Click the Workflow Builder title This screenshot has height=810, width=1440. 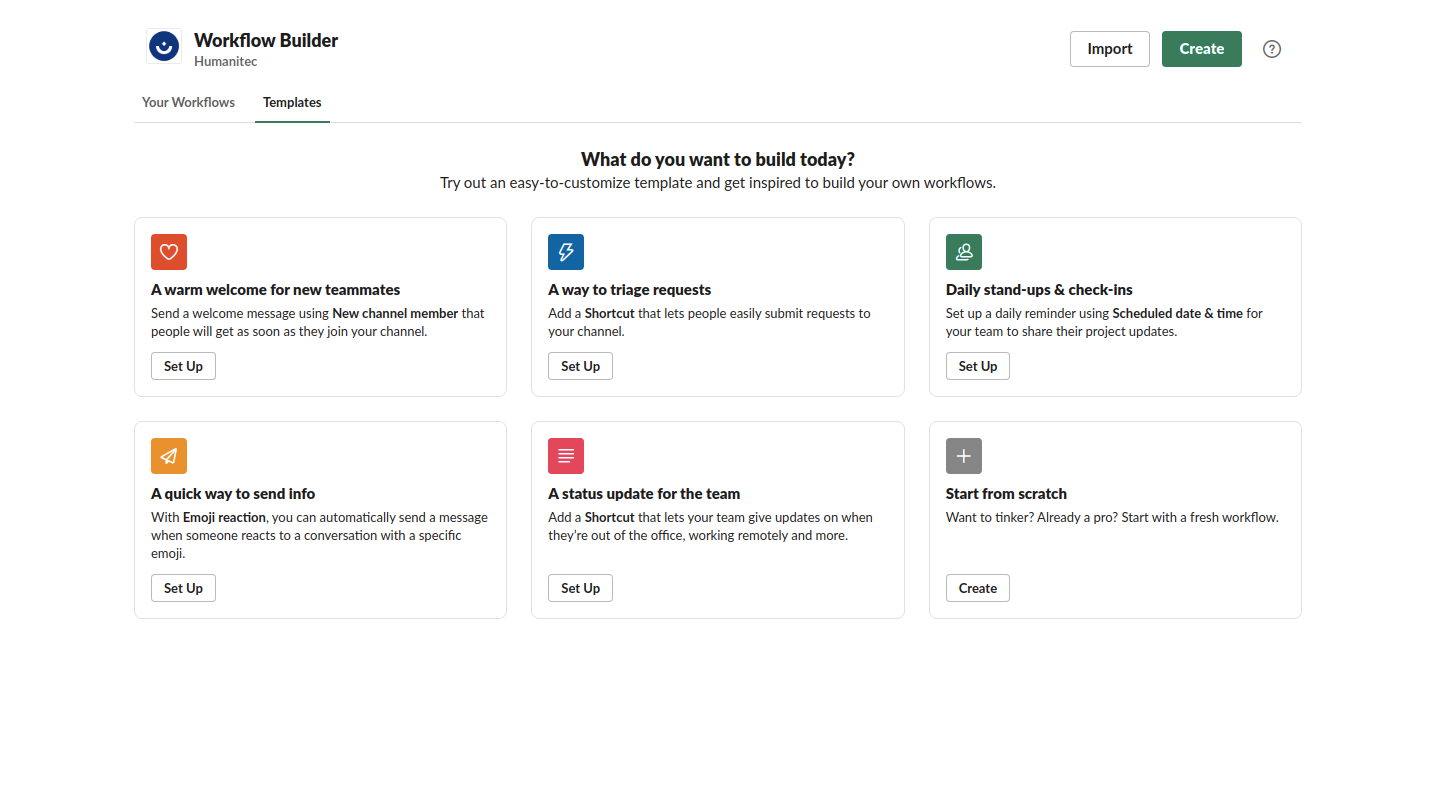[x=266, y=41]
